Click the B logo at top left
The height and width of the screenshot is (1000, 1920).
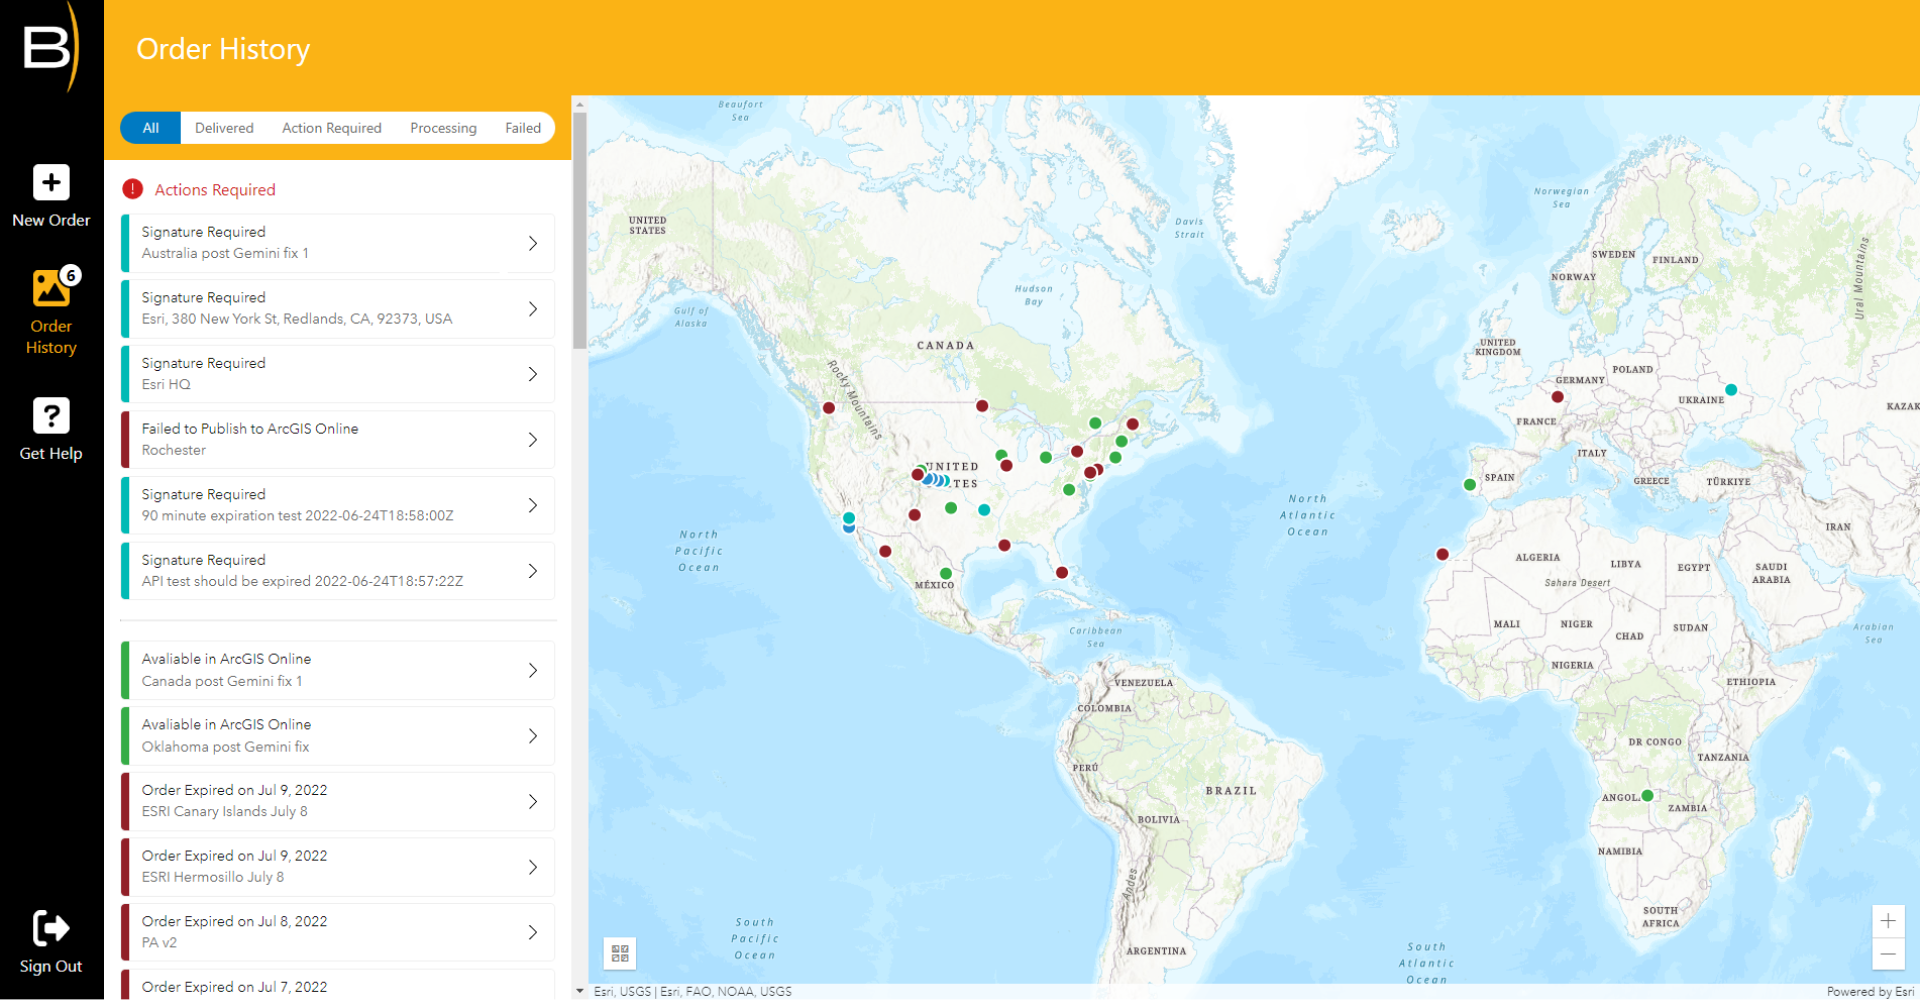click(50, 46)
